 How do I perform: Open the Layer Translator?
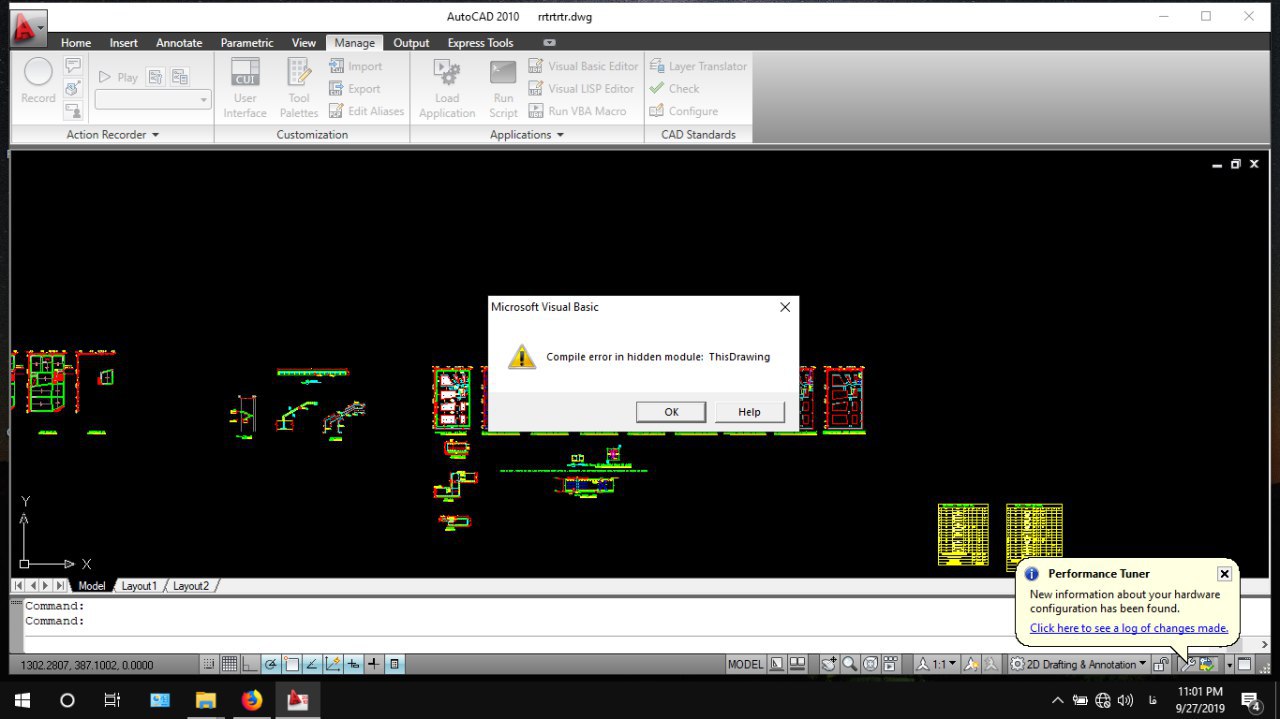698,66
